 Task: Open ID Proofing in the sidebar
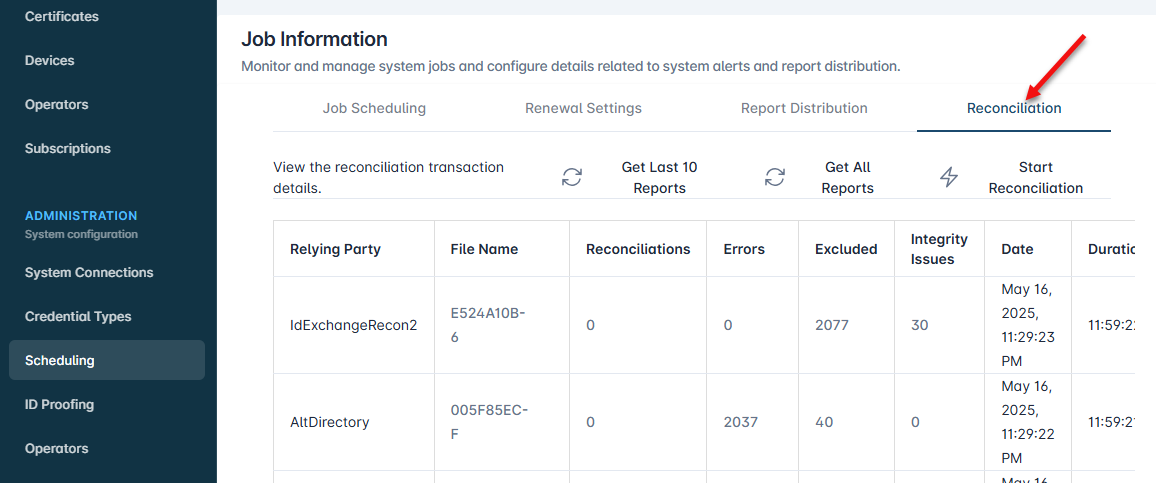tap(59, 404)
